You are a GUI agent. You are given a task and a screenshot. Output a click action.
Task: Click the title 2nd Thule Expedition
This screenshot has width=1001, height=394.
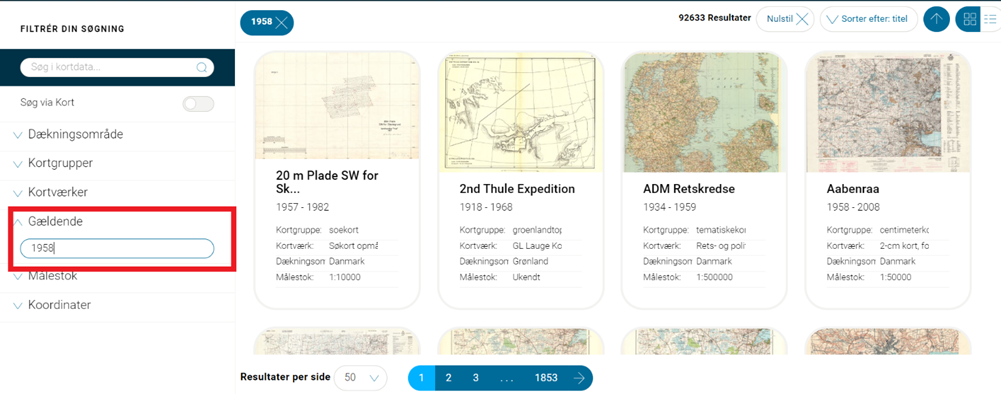click(x=517, y=189)
